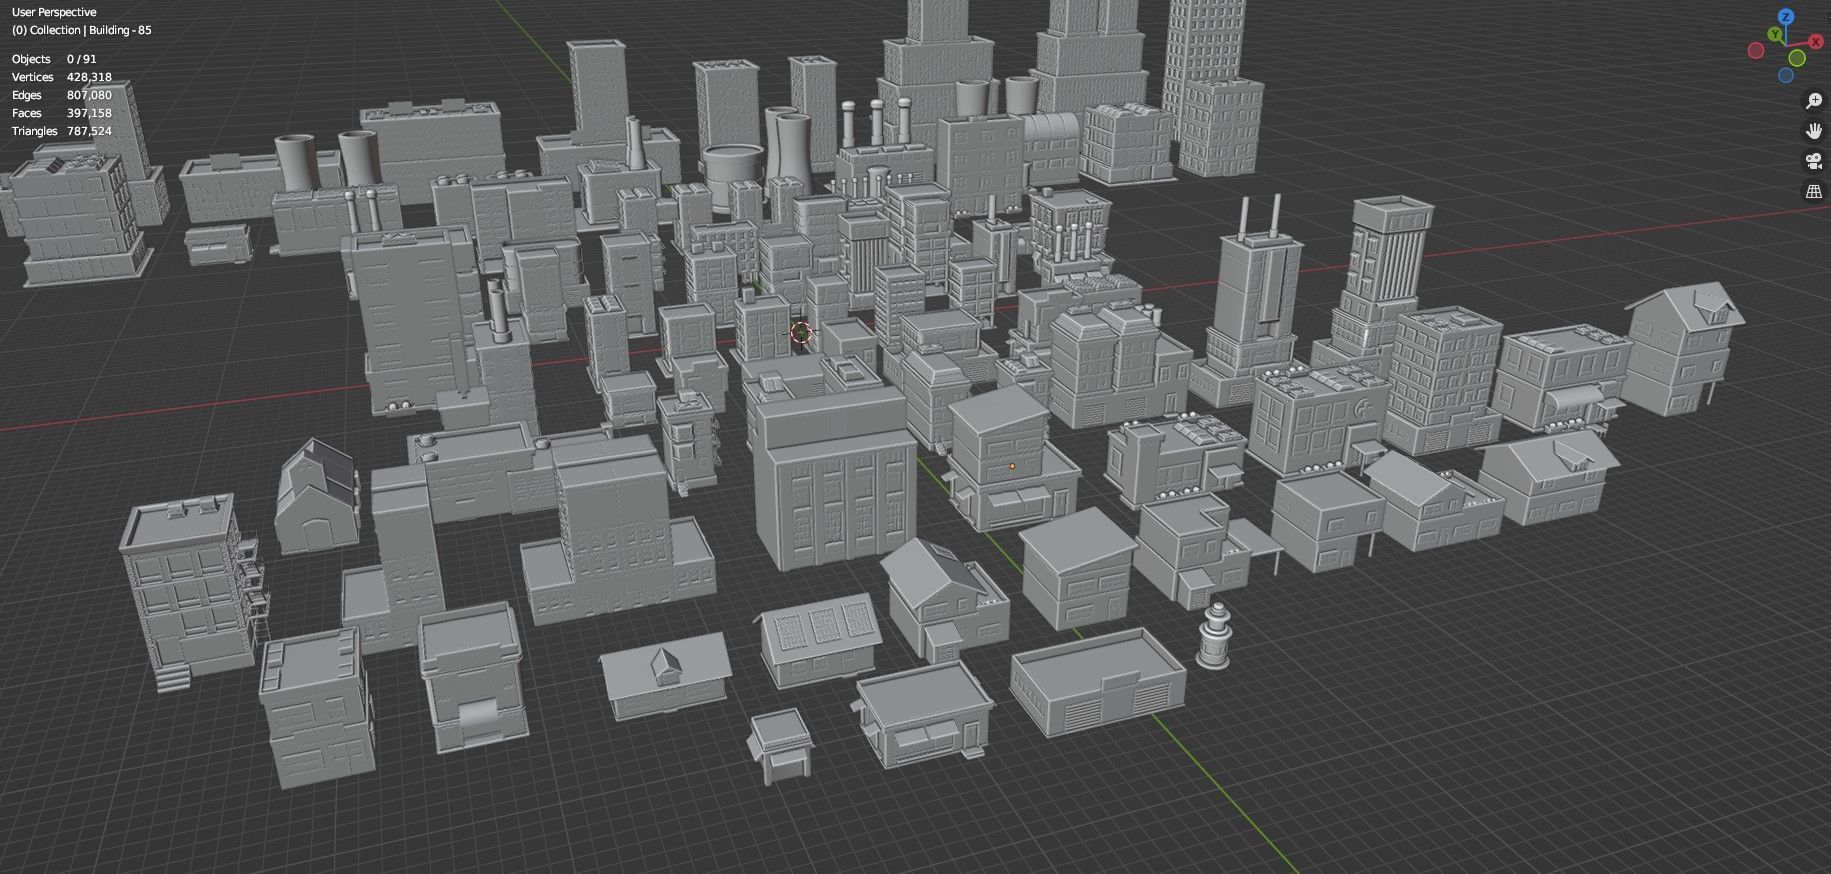Viewport: 1831px width, 874px height.
Task: Click the pan view hand icon
Action: coord(1814,130)
